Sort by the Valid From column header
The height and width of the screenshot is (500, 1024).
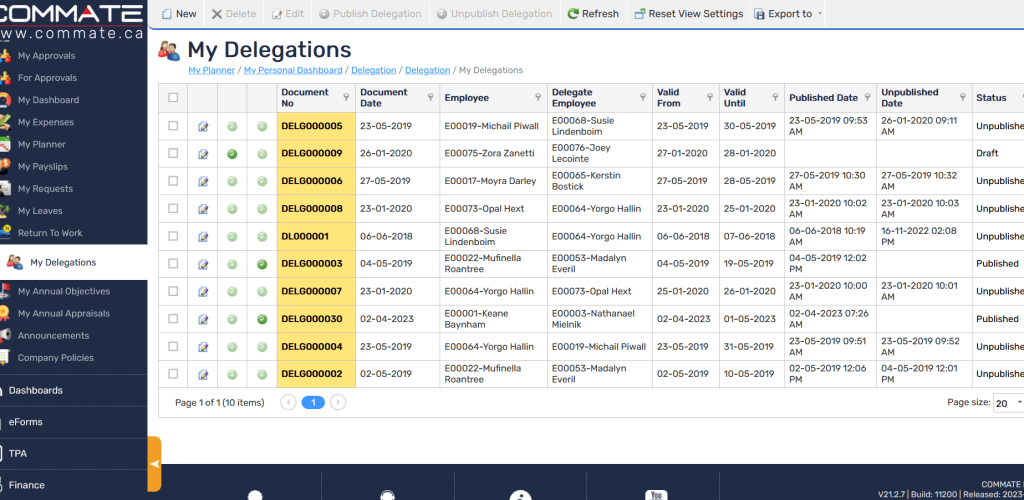(x=669, y=97)
